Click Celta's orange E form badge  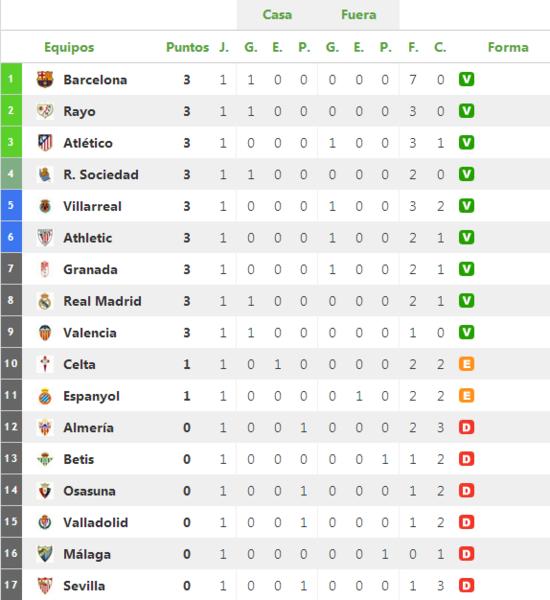tap(466, 364)
